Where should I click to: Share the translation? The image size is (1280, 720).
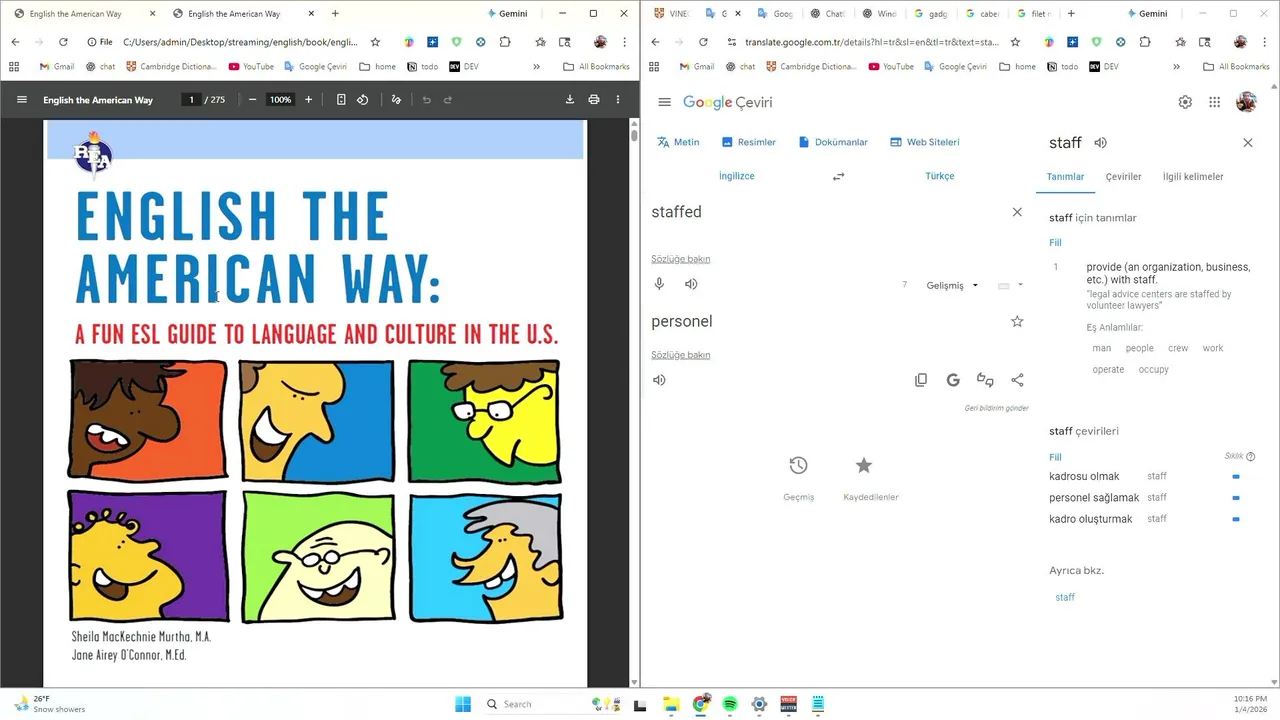(x=1017, y=380)
